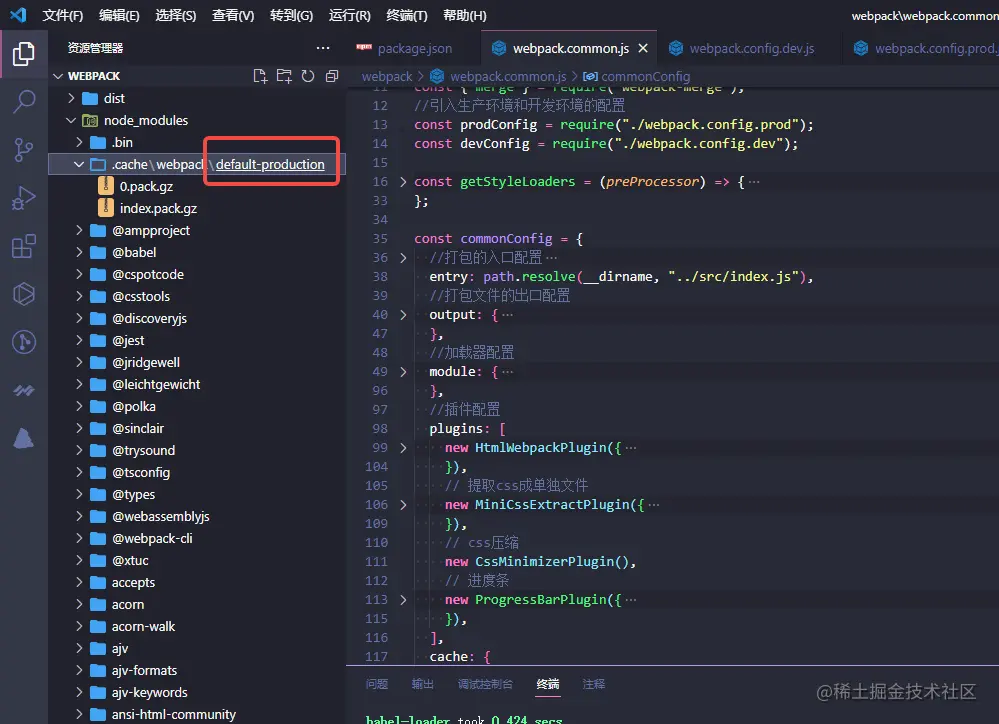Open the Run and Debug view

tap(24, 198)
